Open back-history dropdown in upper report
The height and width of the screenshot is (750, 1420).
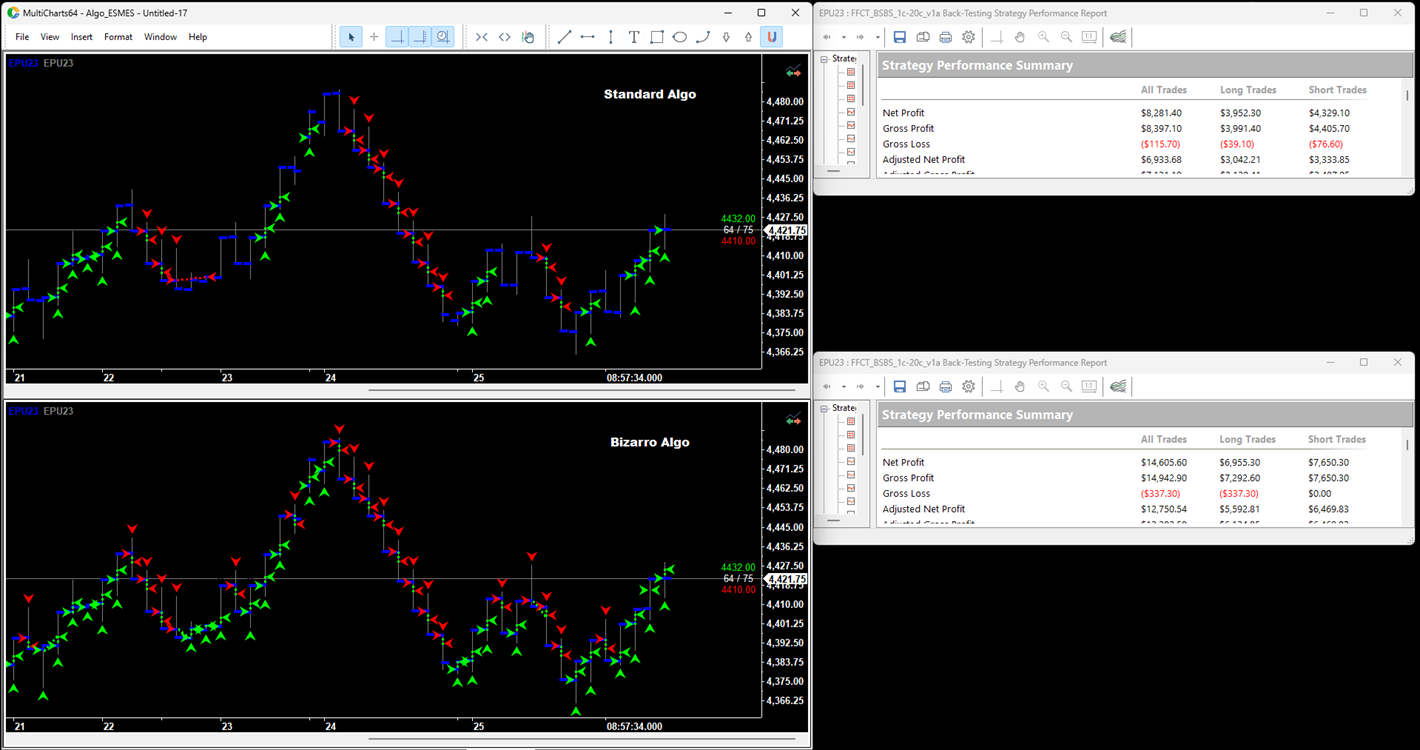(843, 37)
